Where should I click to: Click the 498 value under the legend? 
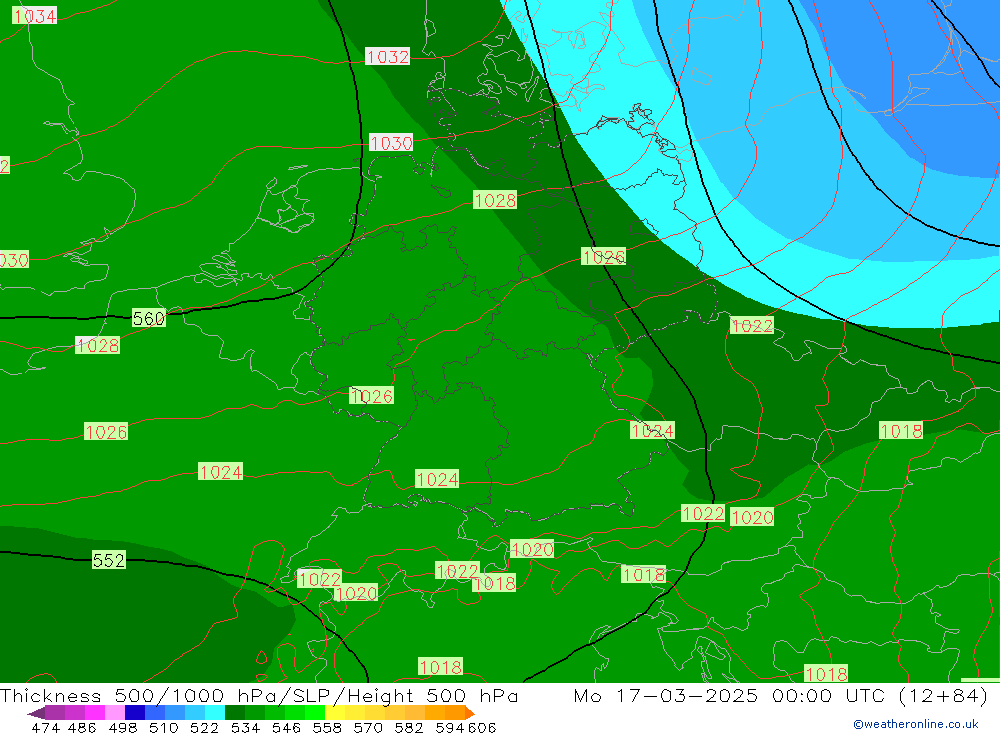coord(123,727)
